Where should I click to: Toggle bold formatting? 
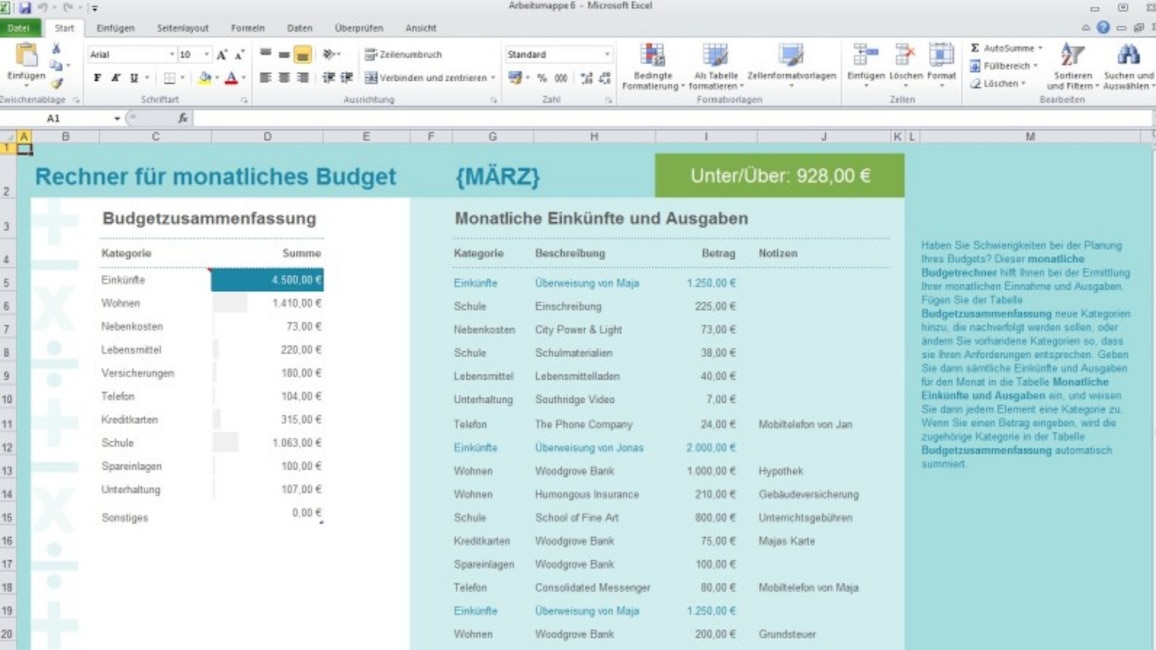click(97, 77)
